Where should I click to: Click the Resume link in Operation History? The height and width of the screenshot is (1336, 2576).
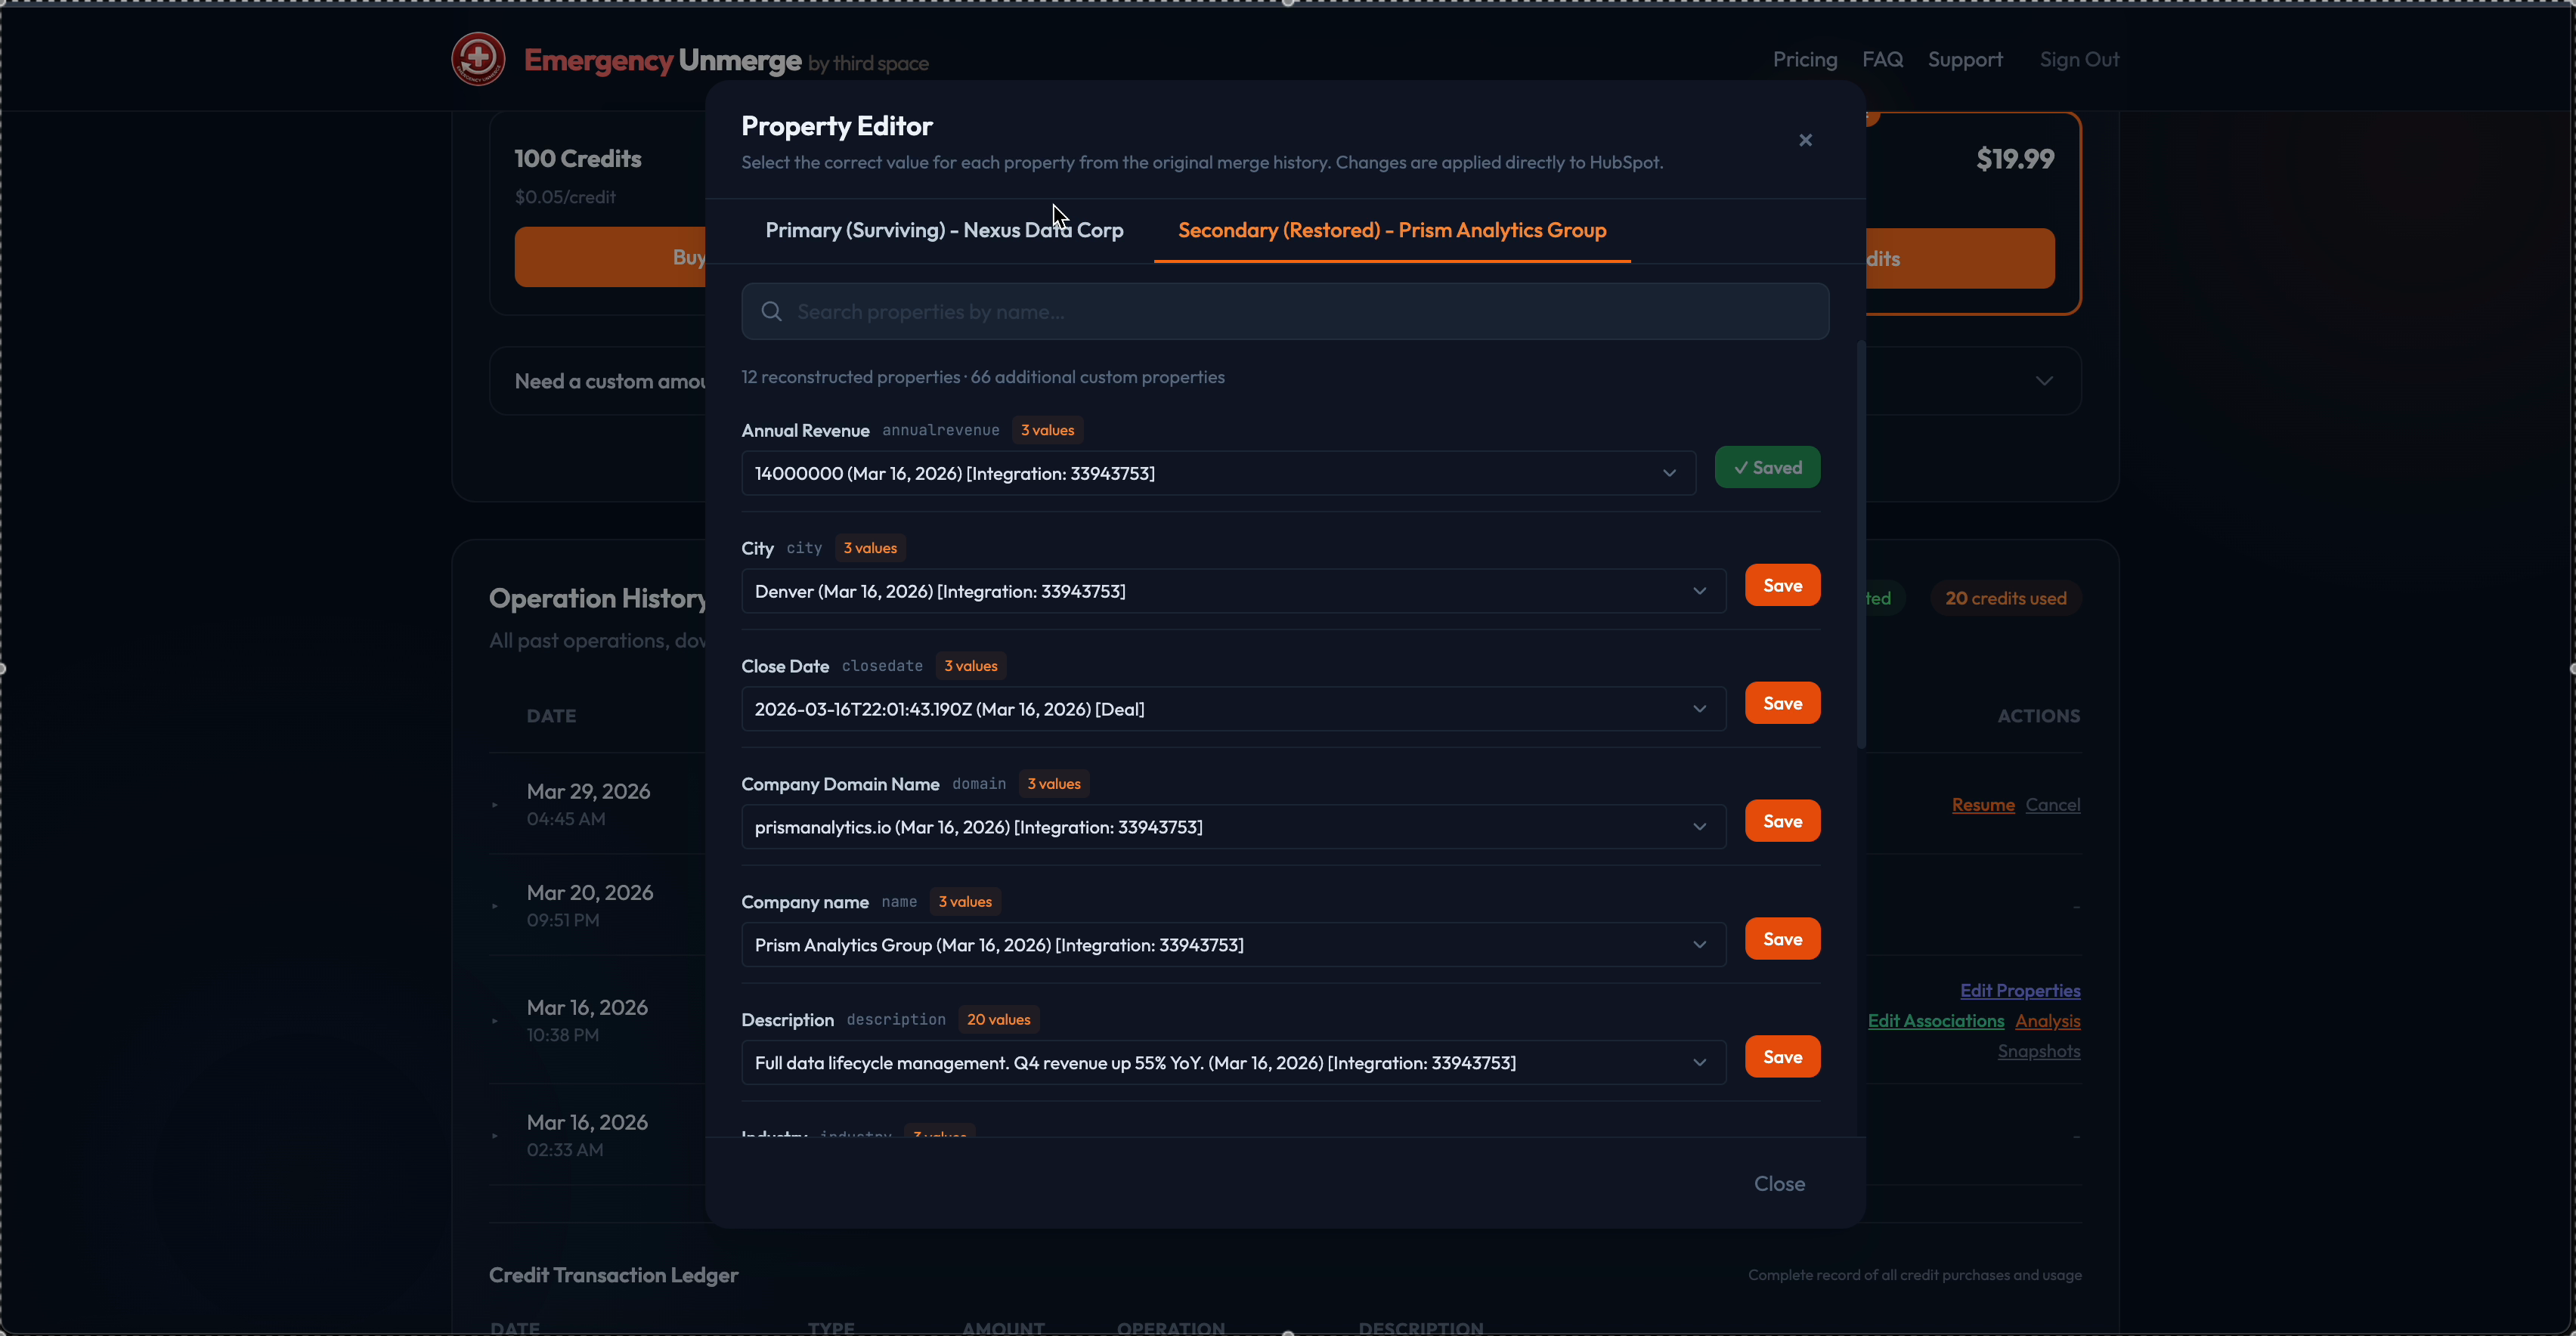point(1983,805)
